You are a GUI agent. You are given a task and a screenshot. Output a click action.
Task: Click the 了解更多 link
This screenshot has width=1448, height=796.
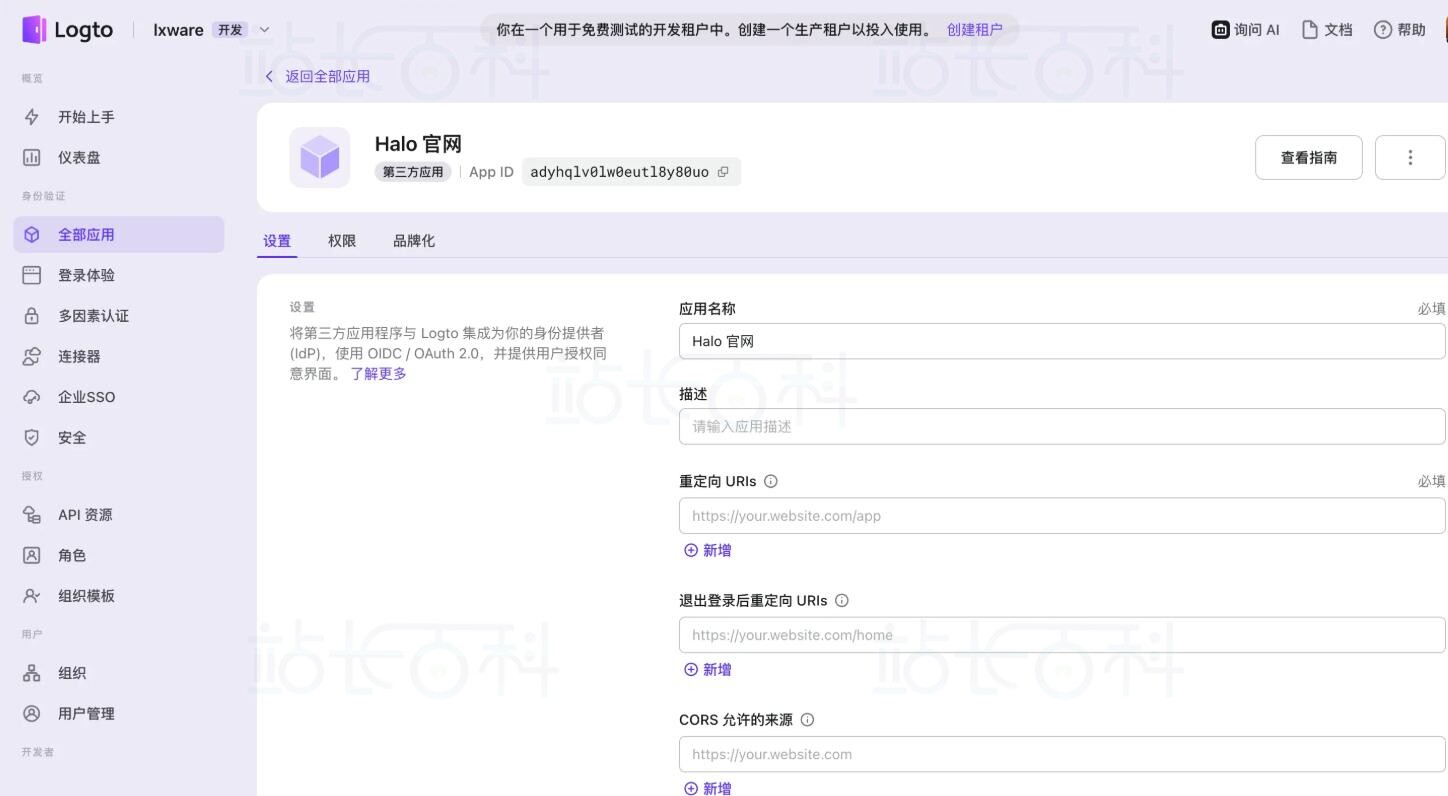[x=378, y=374]
